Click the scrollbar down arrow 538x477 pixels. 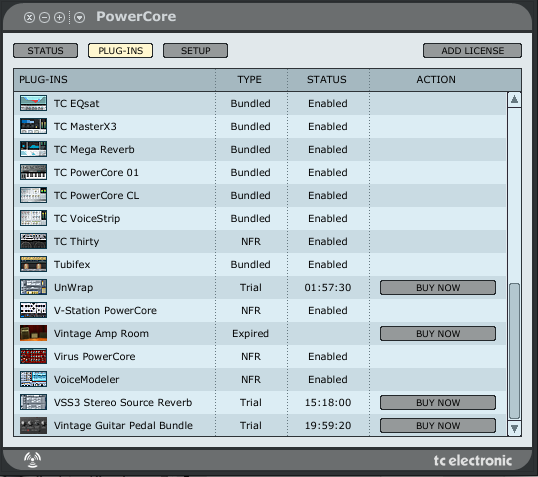(514, 428)
